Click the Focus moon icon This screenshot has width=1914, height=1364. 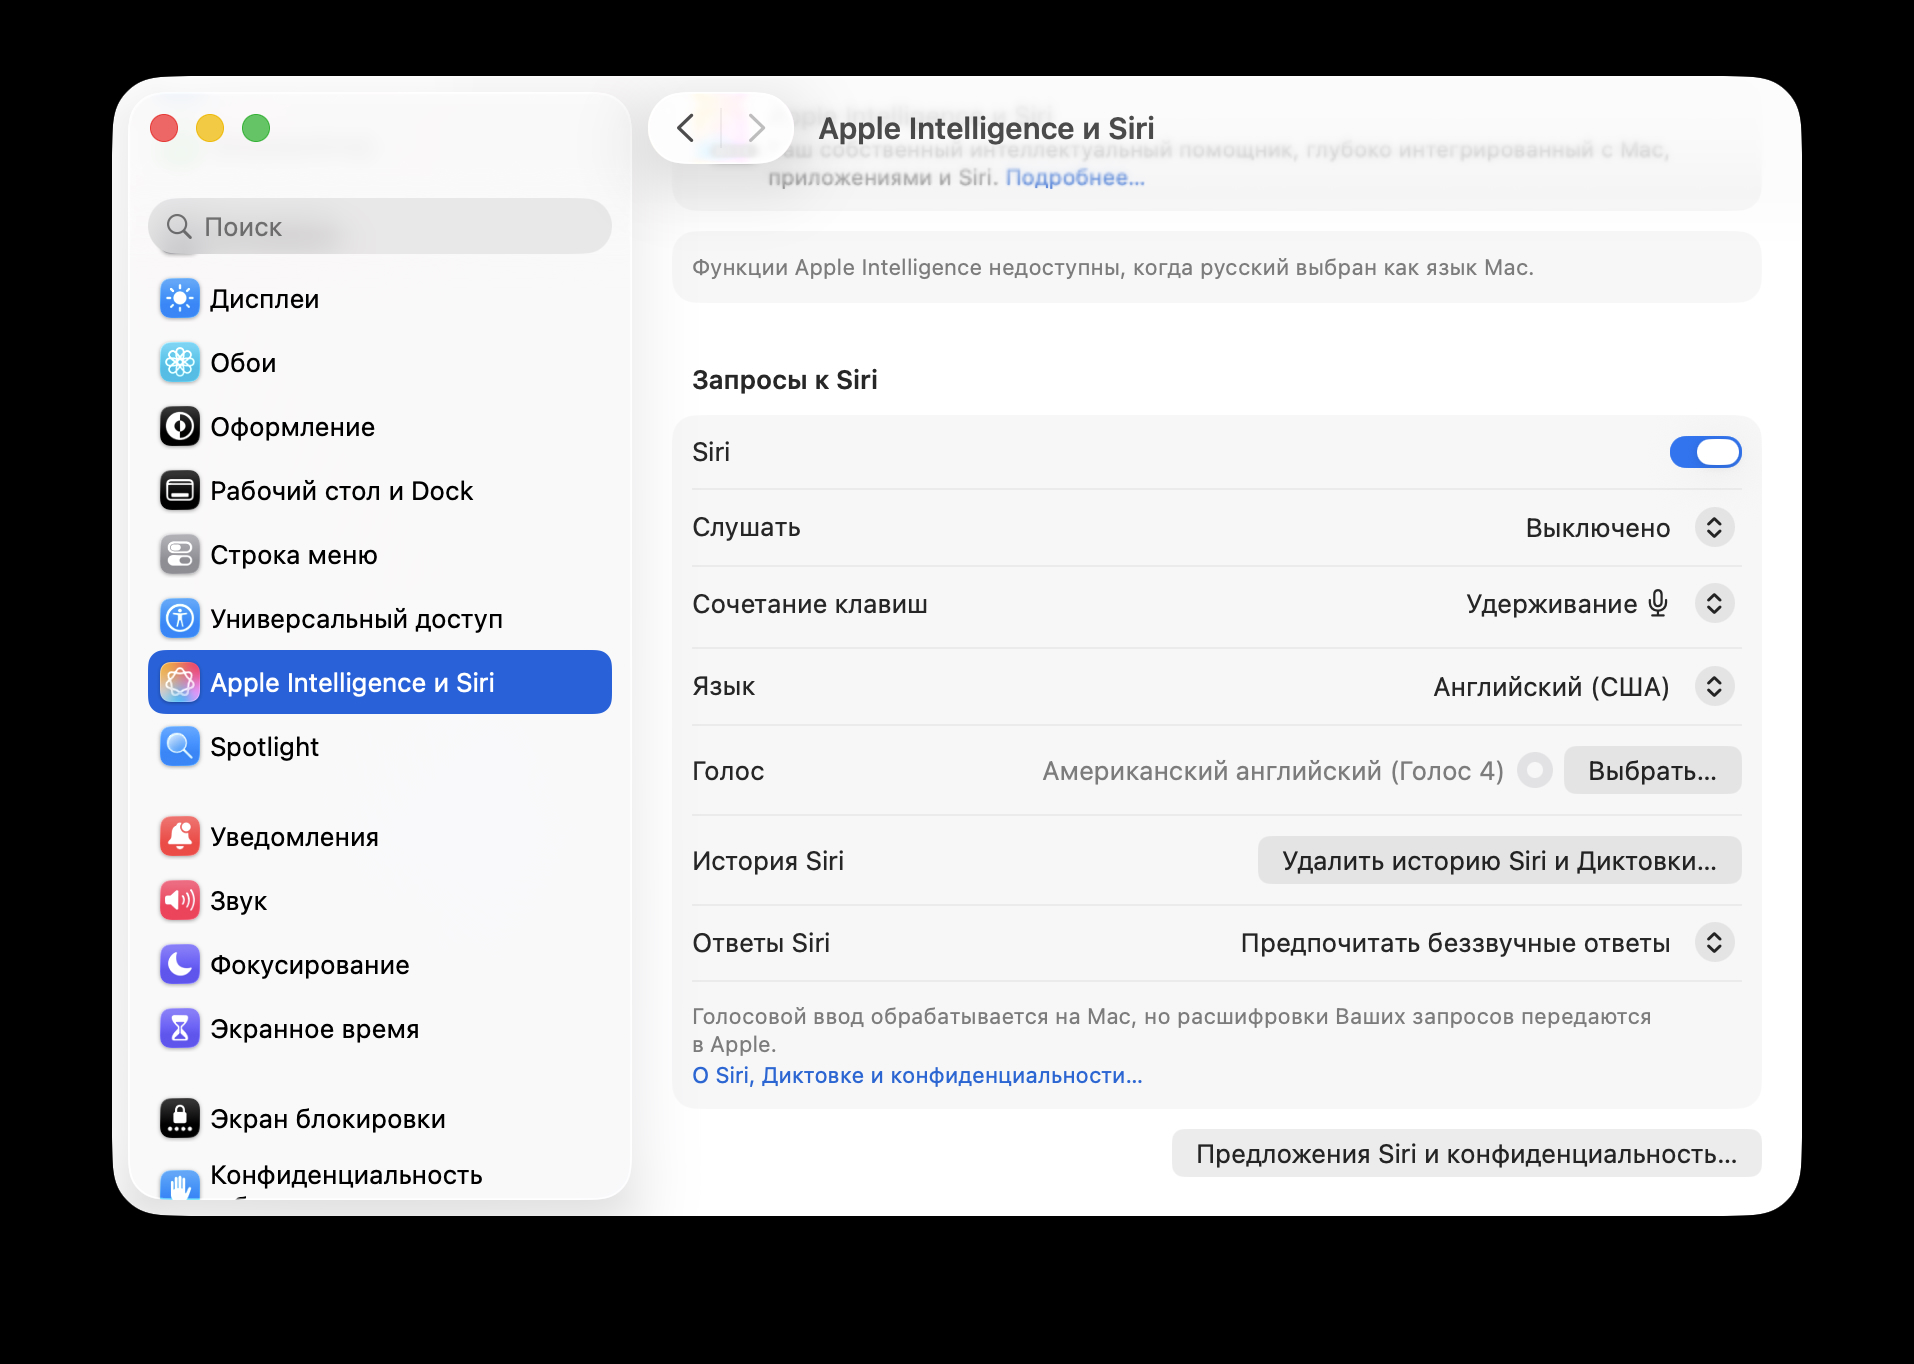coord(180,965)
